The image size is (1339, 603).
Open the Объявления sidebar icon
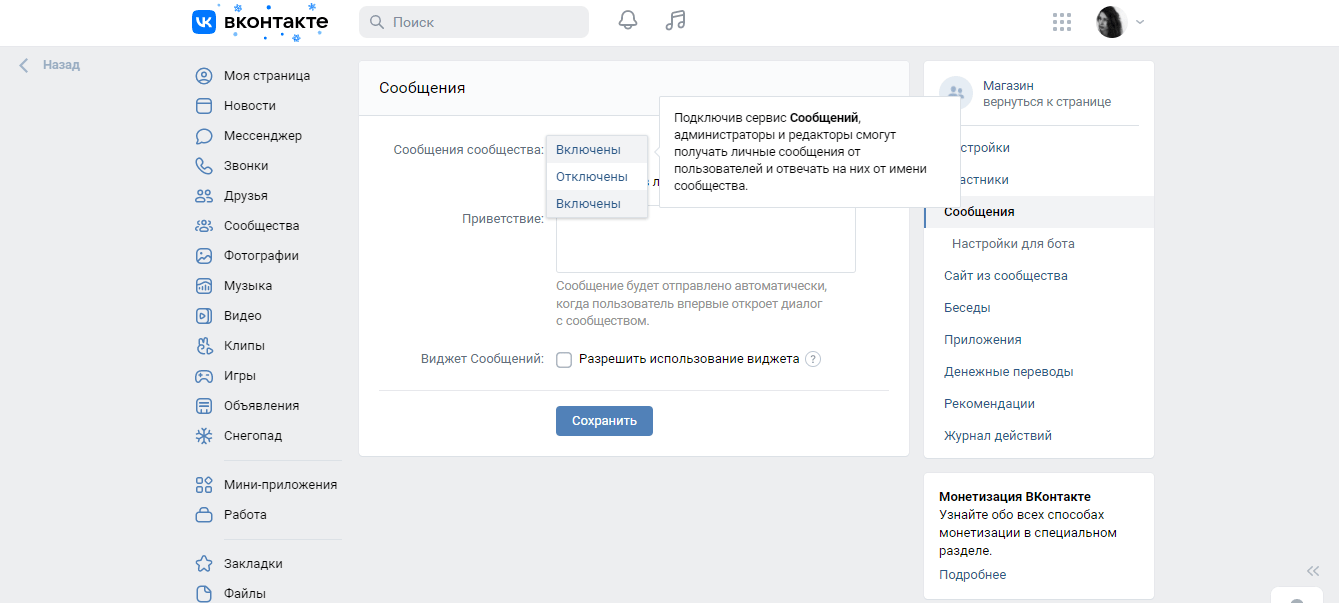point(204,406)
